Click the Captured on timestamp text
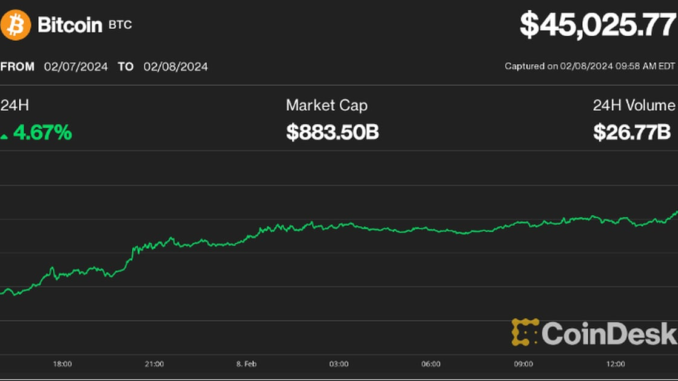 point(589,66)
